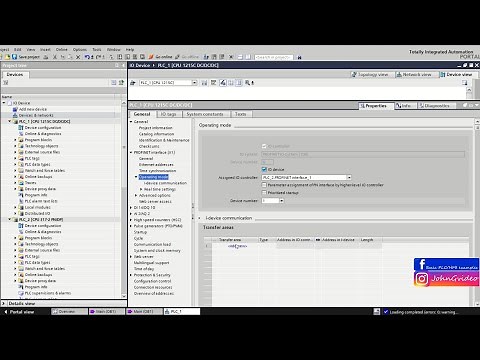Expand High speed counters (HSC) node

point(131,220)
